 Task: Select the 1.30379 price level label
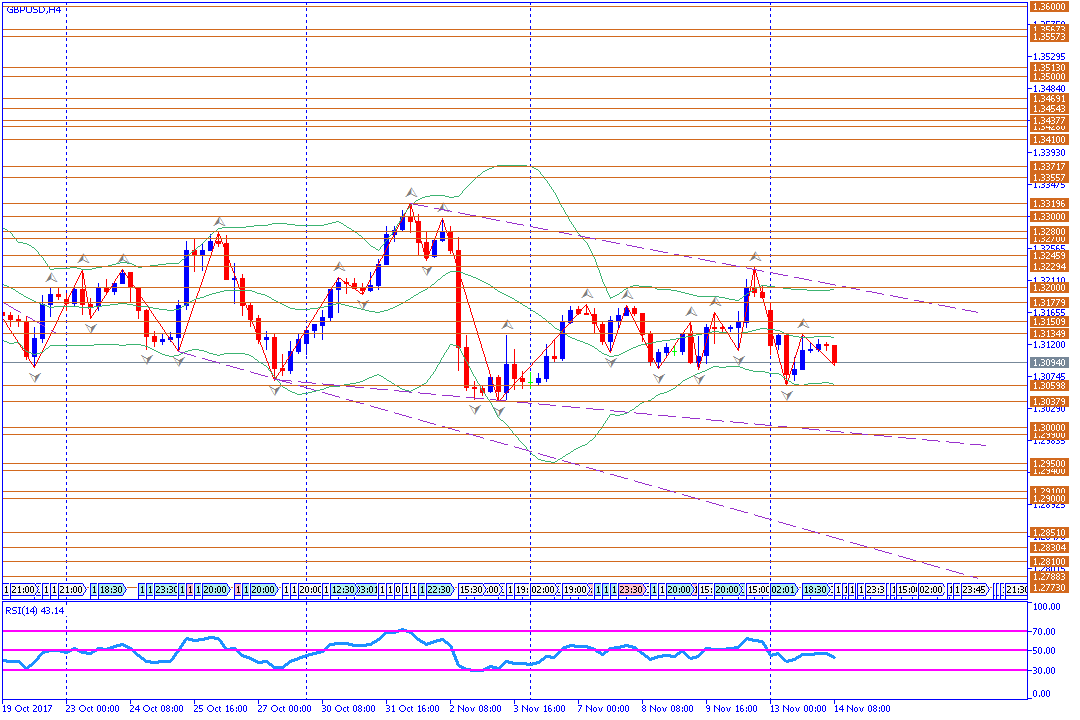(1048, 402)
